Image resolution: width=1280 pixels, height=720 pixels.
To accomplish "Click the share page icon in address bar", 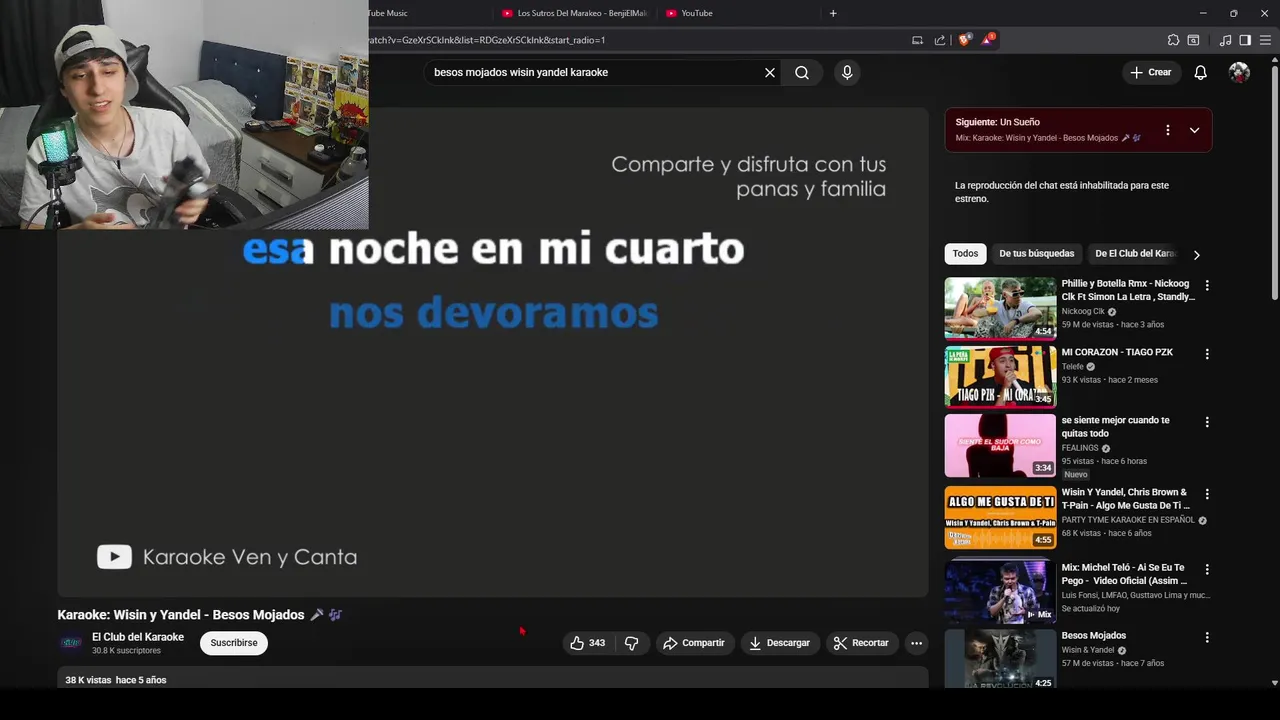I will click(x=940, y=40).
